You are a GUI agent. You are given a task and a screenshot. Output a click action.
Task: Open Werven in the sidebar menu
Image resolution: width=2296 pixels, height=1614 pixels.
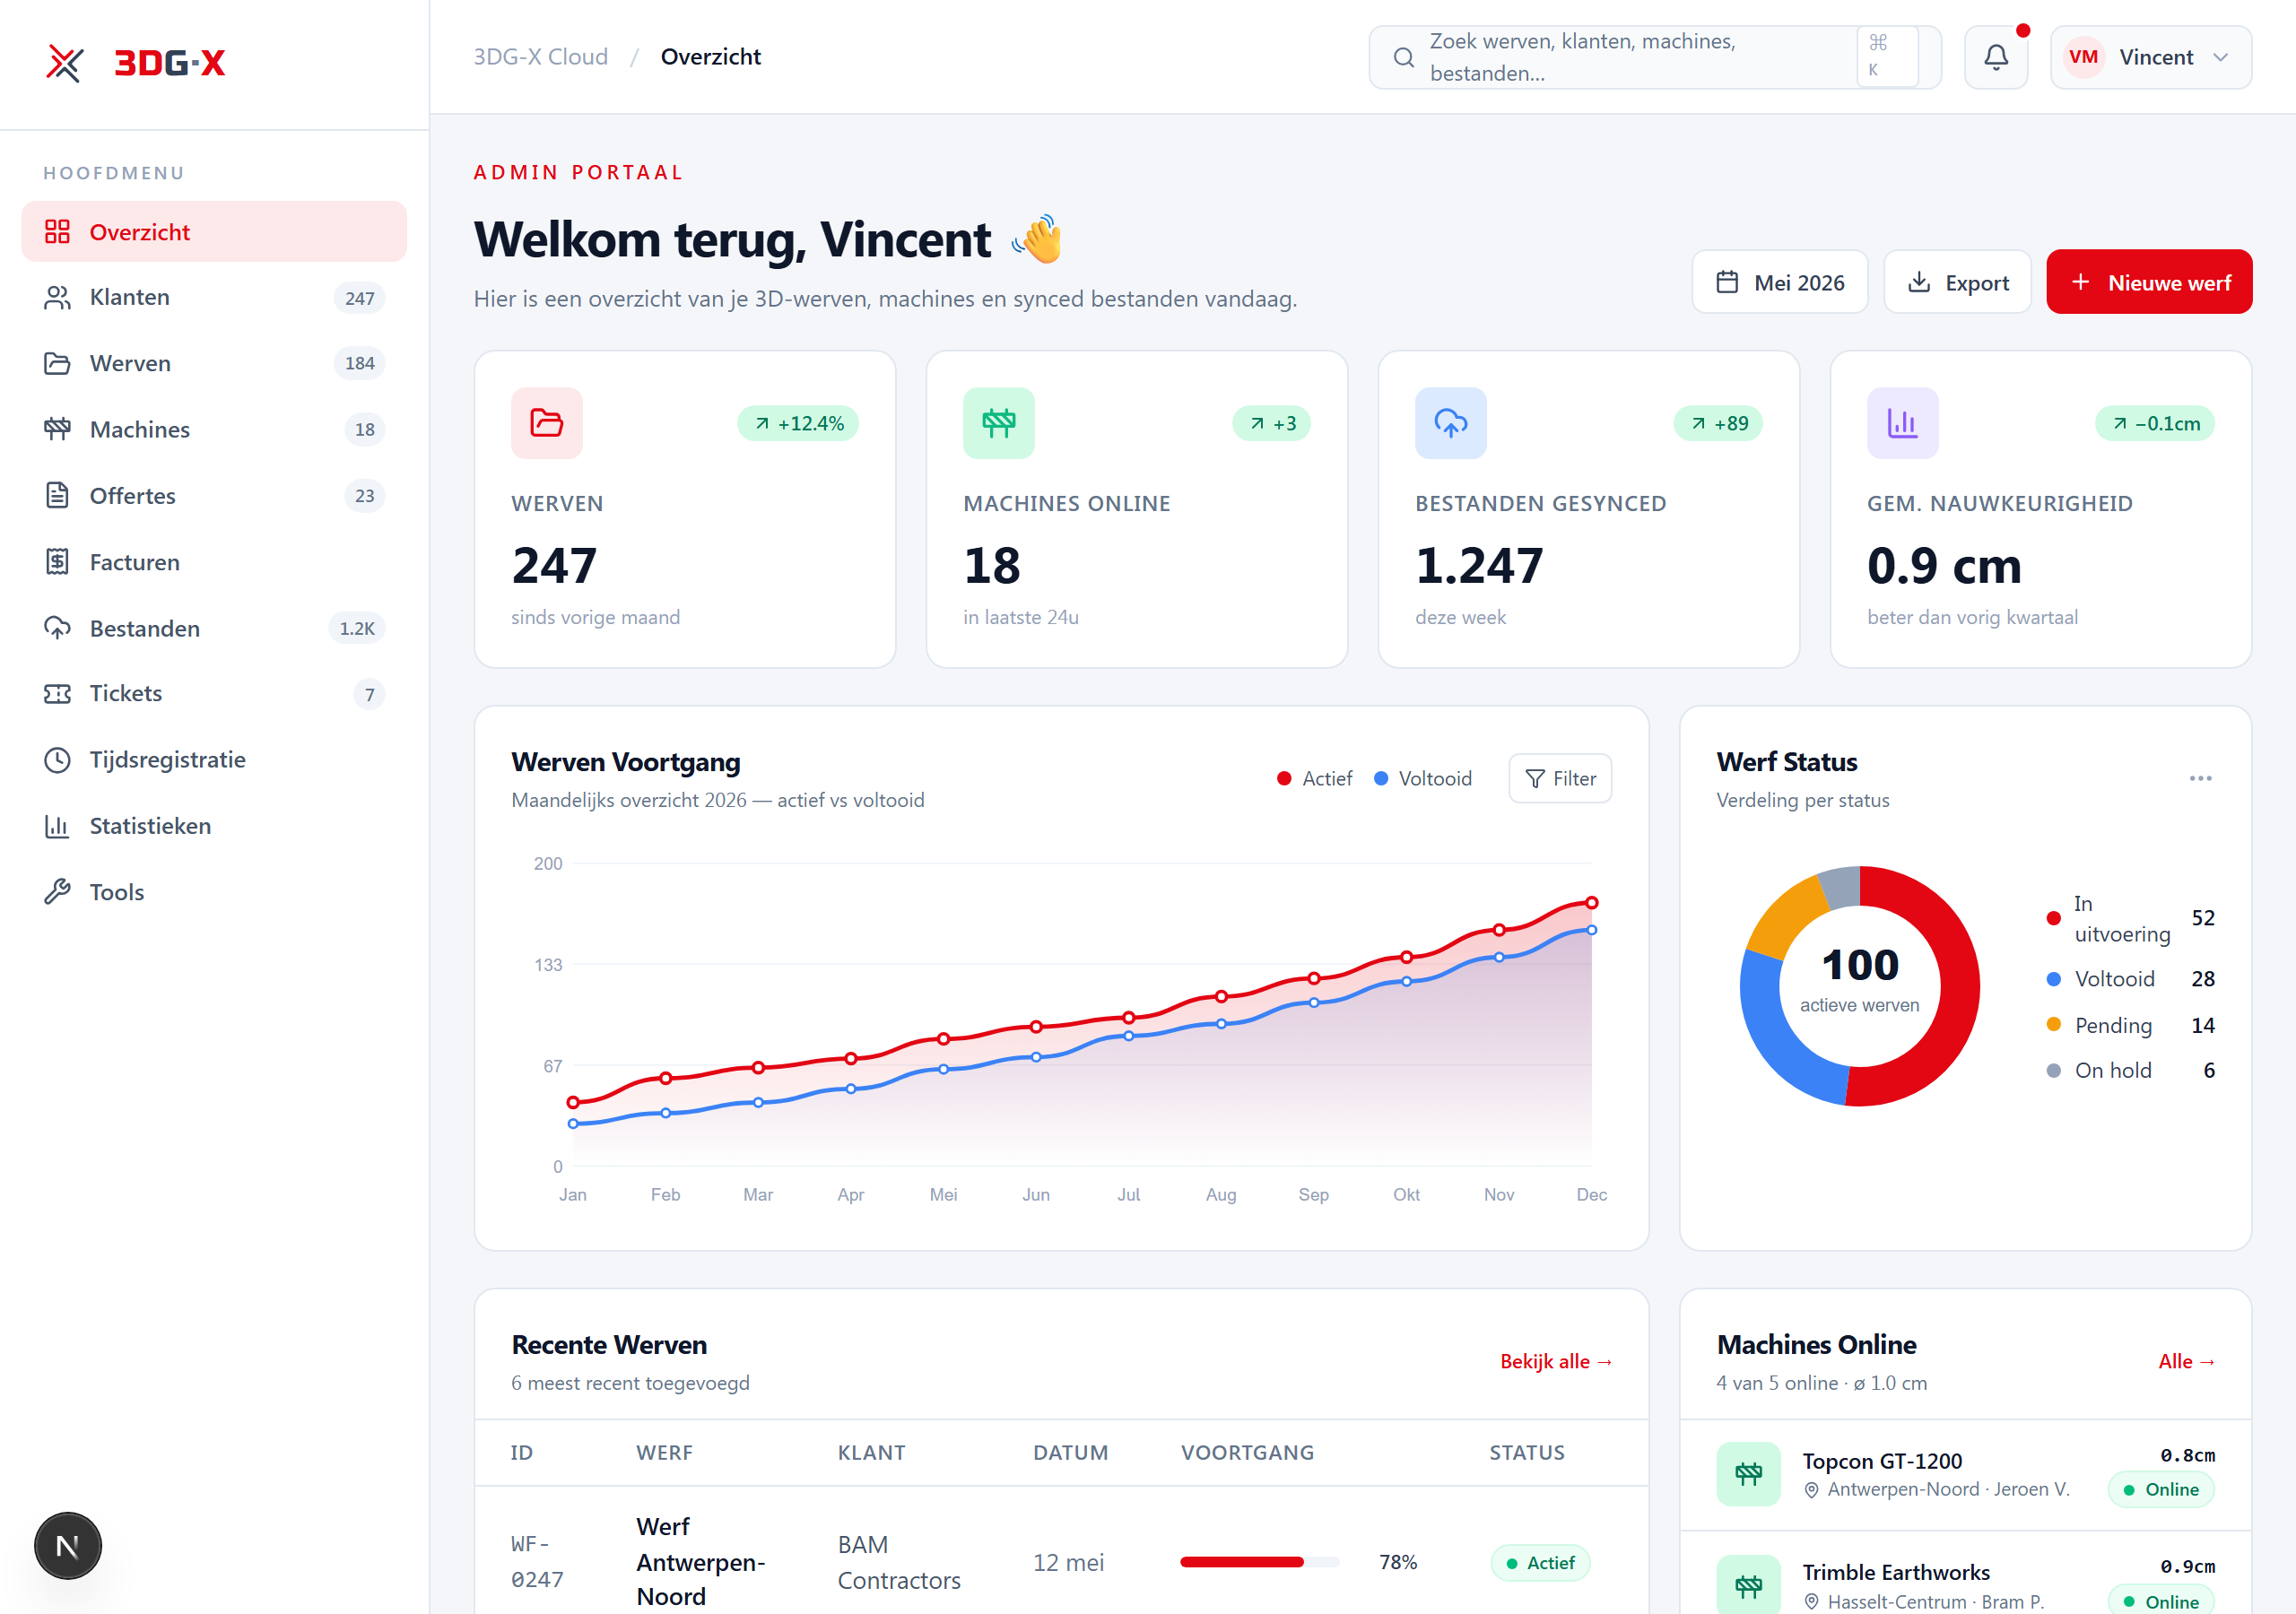(214, 364)
